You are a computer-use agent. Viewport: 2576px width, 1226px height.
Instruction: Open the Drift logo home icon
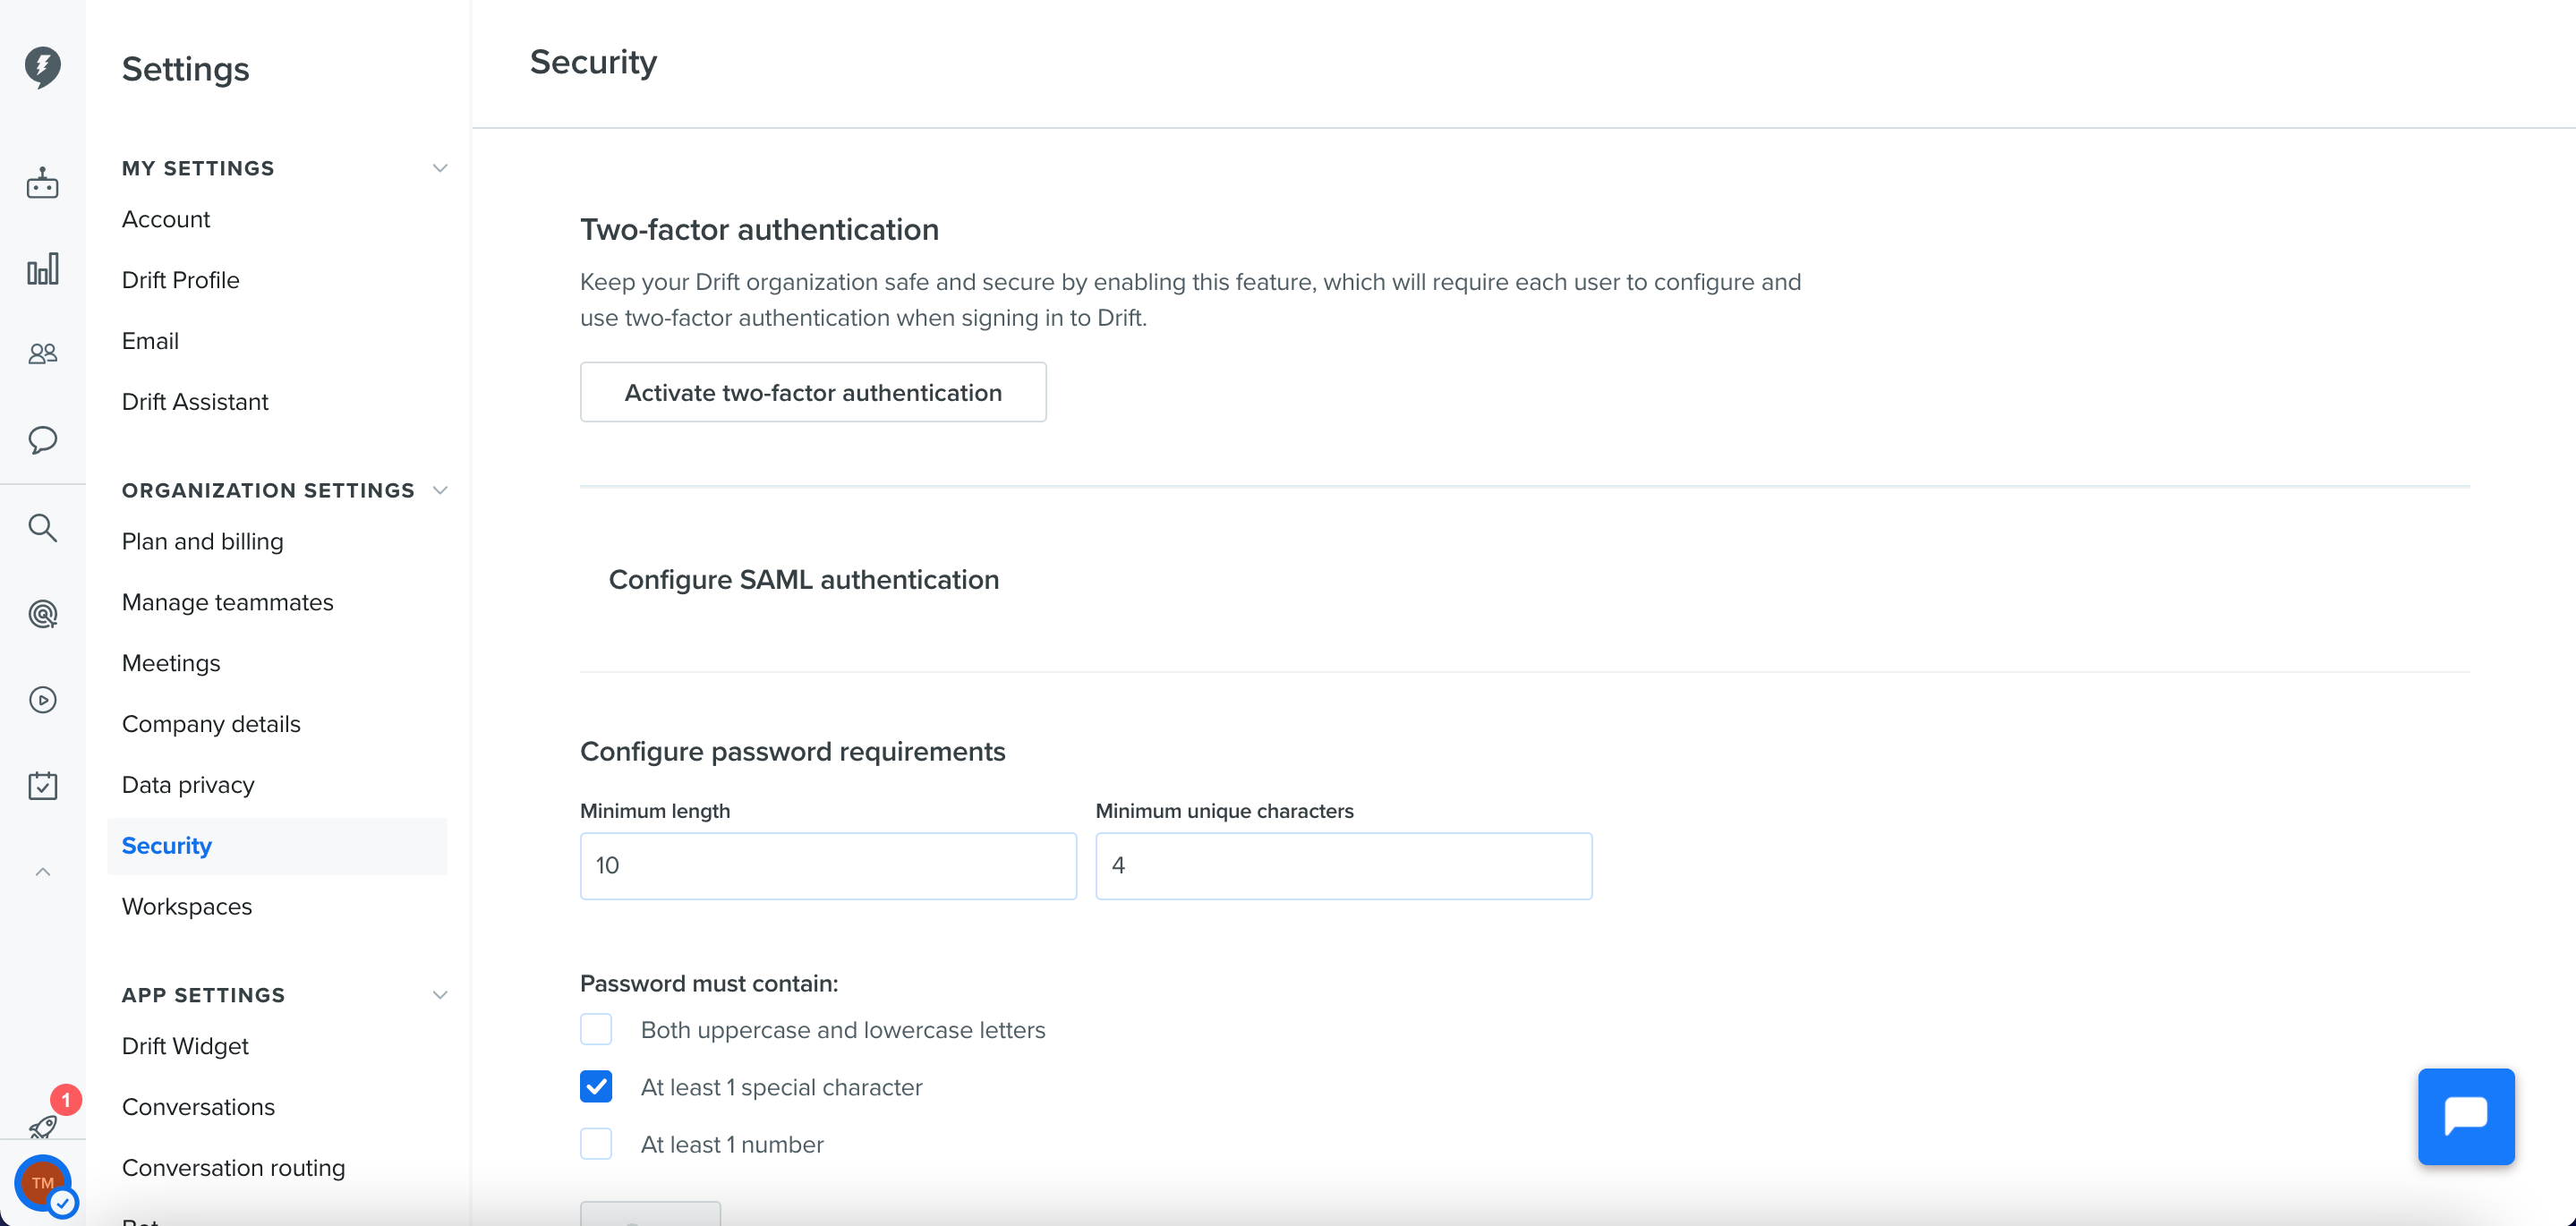coord(42,67)
